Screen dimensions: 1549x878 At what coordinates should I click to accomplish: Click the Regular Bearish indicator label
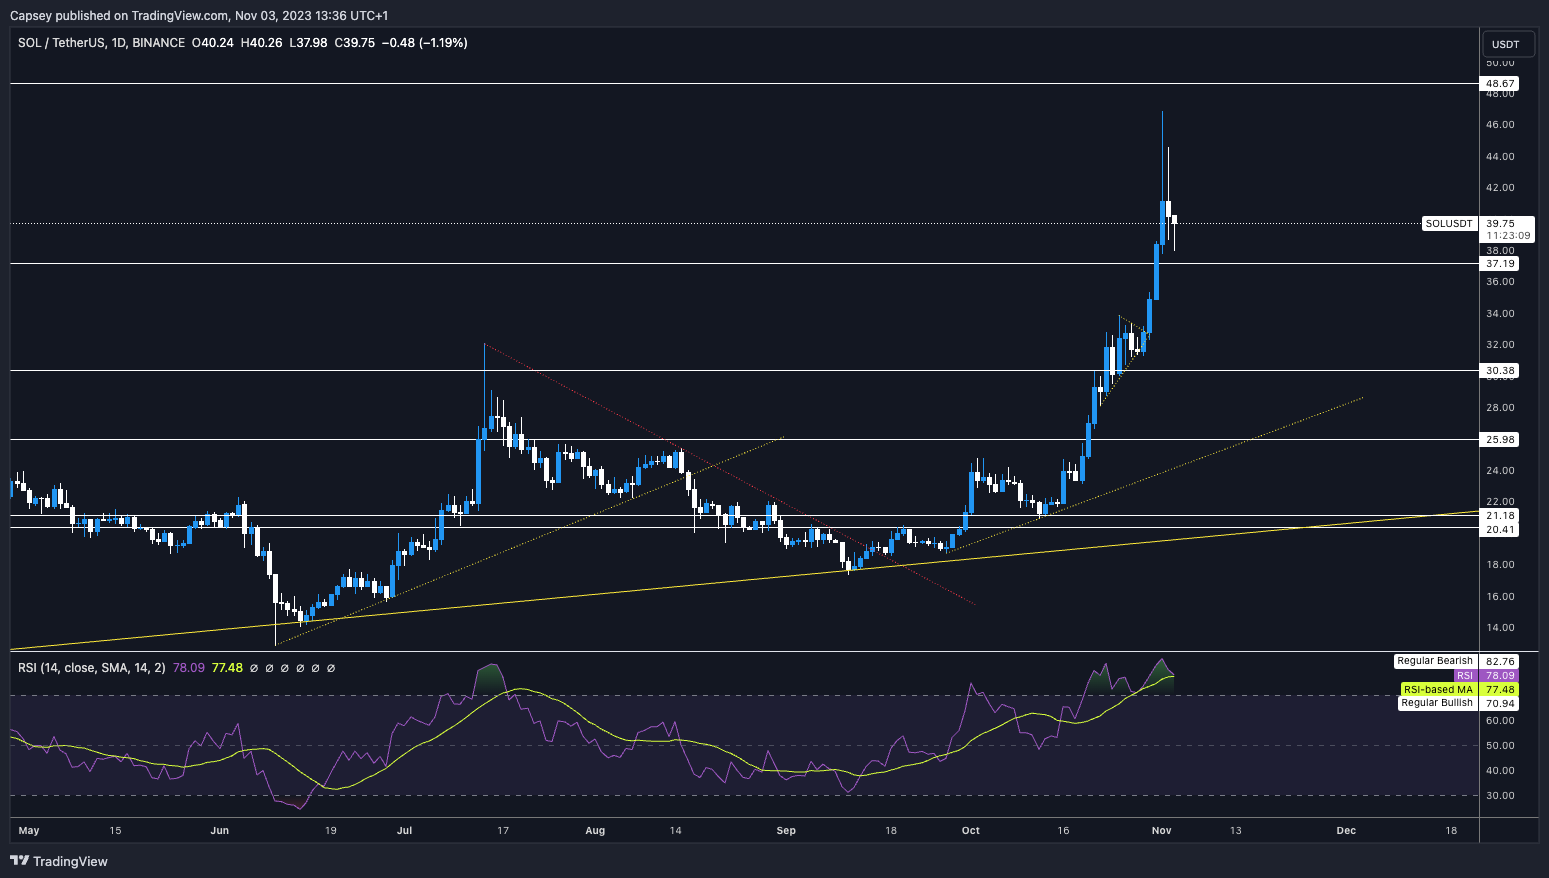coord(1435,661)
